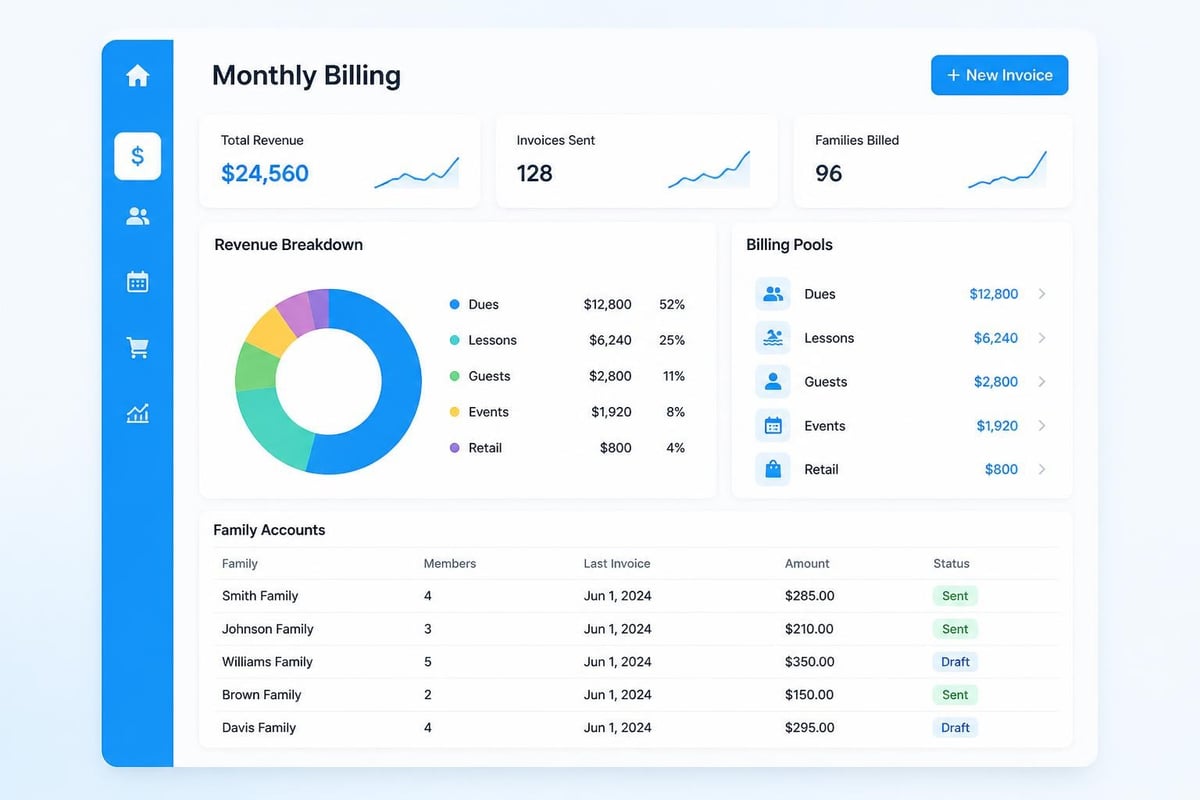The width and height of the screenshot is (1200, 800).
Task: Open the analytics chart icon in sidebar
Action: click(x=137, y=413)
